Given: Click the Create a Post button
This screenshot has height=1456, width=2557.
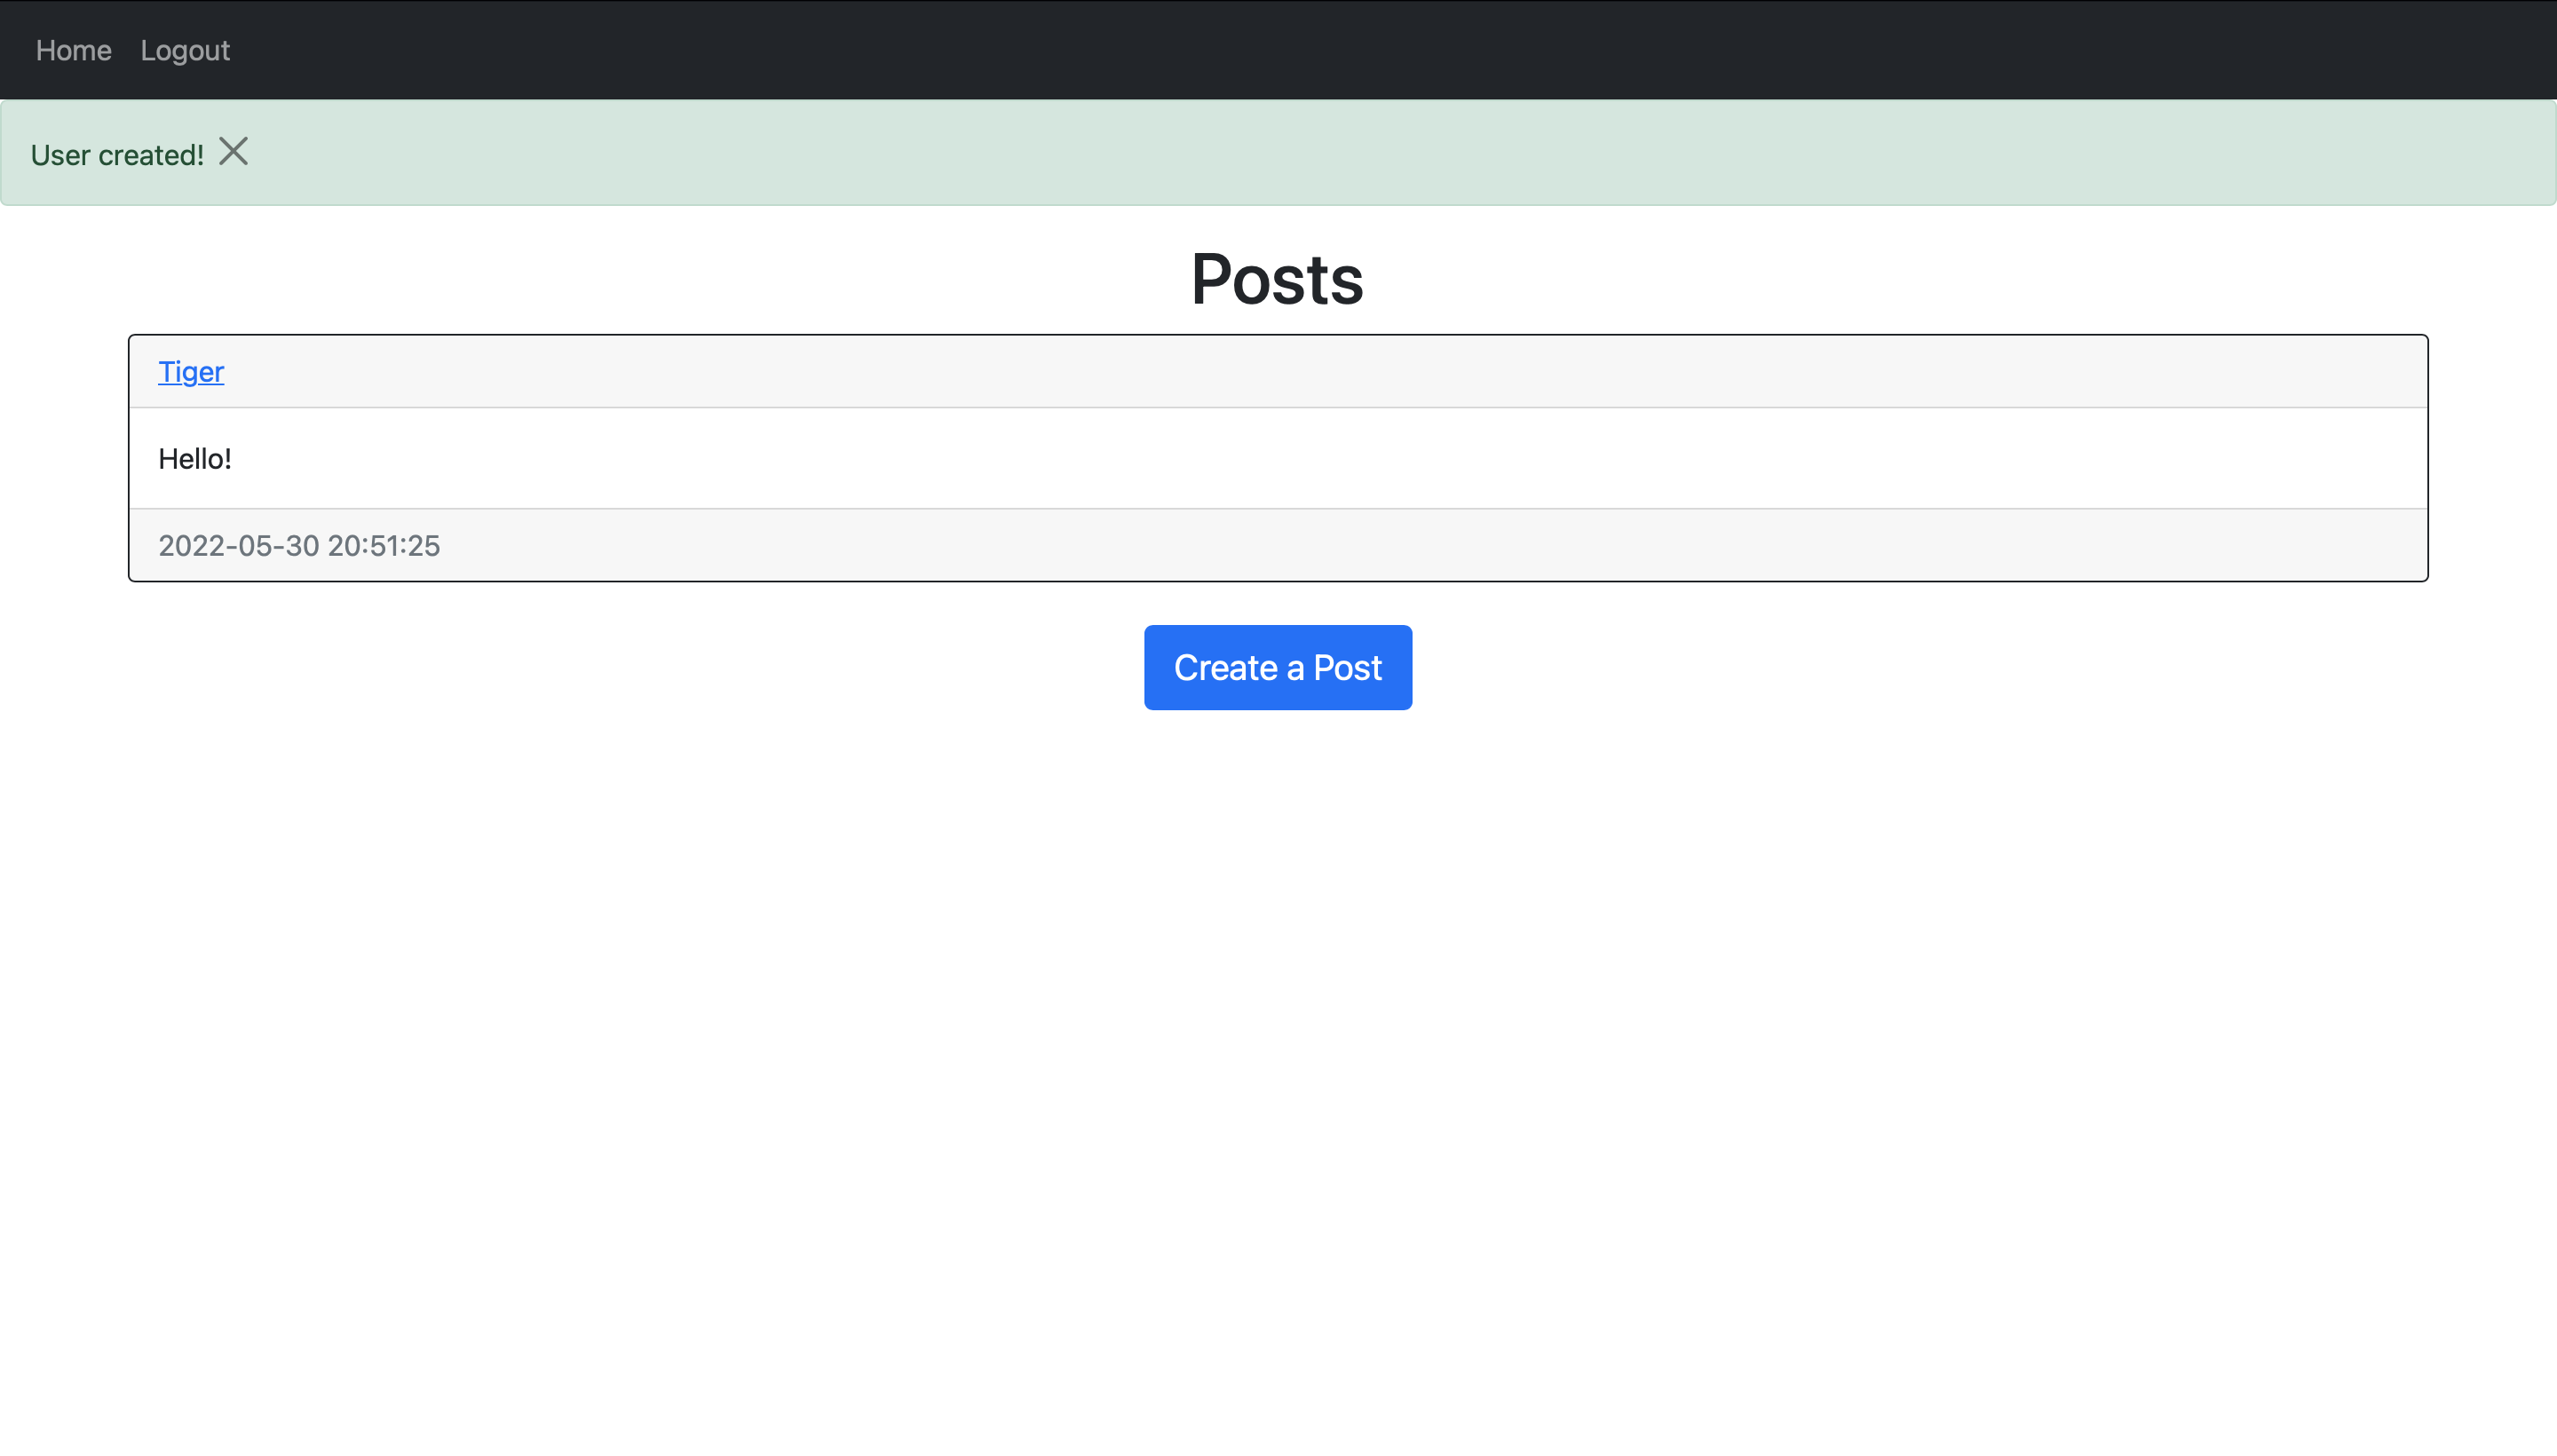Looking at the screenshot, I should point(1278,668).
